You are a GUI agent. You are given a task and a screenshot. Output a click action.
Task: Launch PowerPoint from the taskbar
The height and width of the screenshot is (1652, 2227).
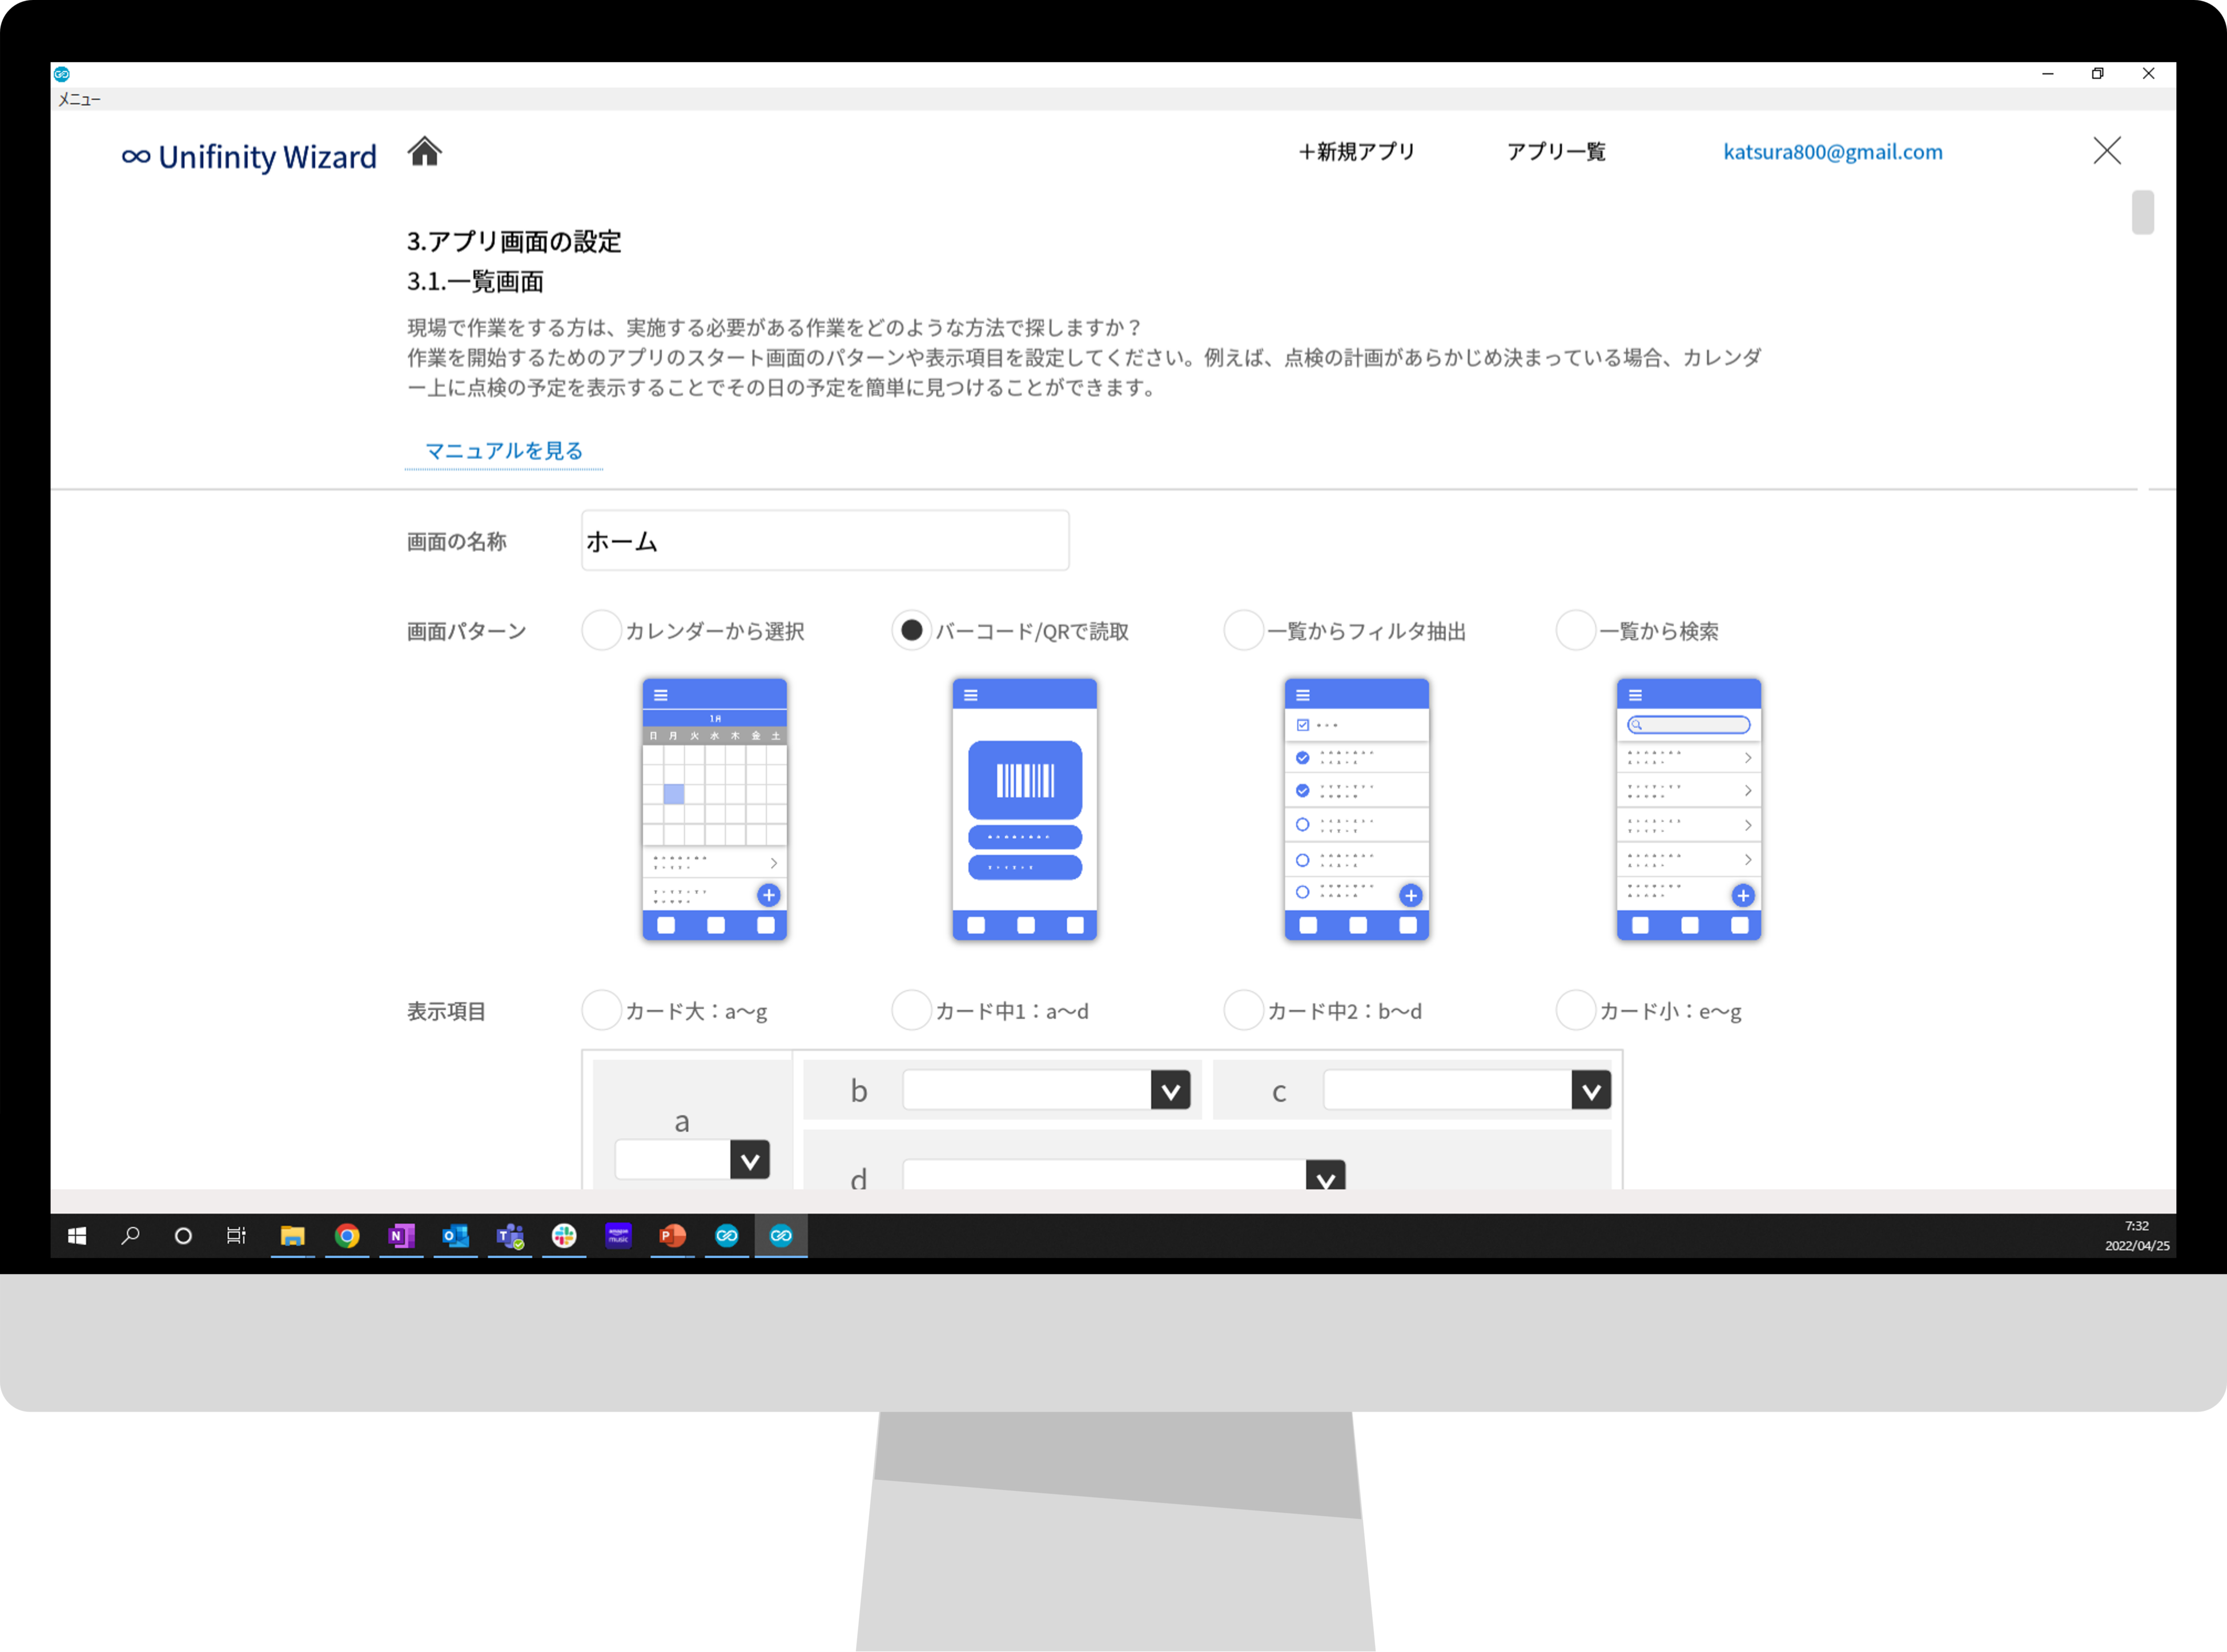click(x=672, y=1236)
